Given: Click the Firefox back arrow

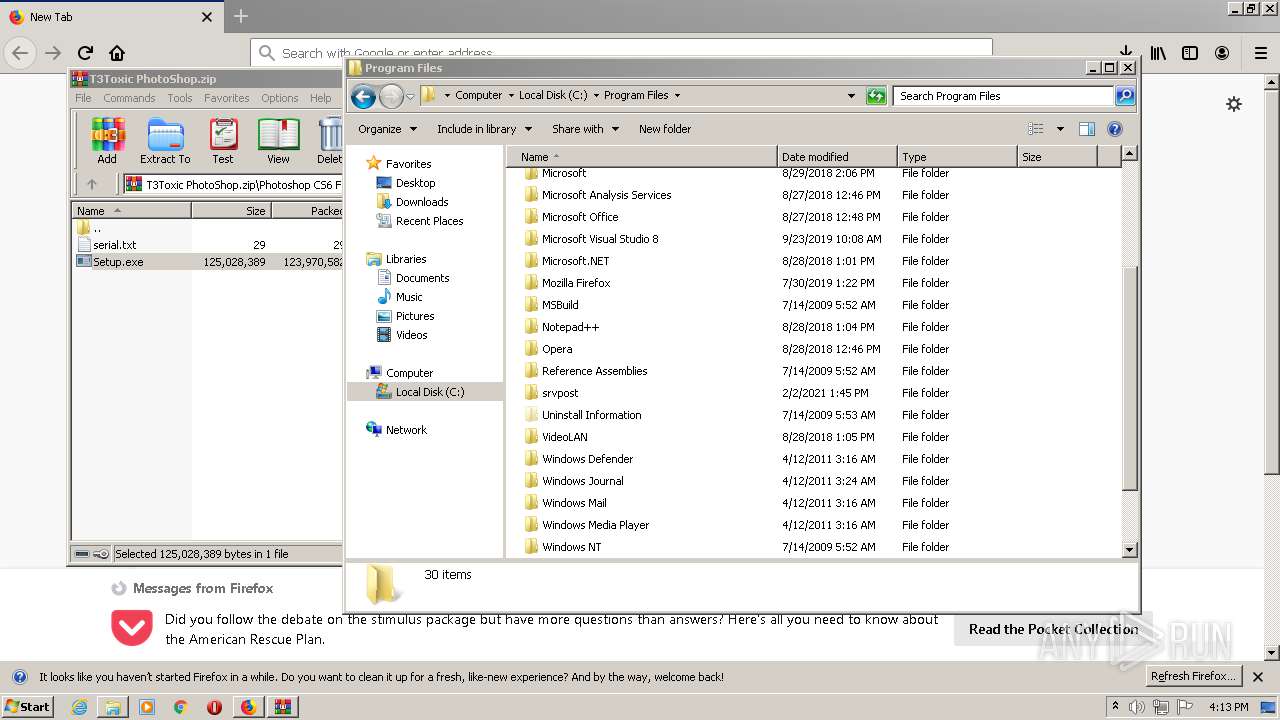Looking at the screenshot, I should point(21,53).
